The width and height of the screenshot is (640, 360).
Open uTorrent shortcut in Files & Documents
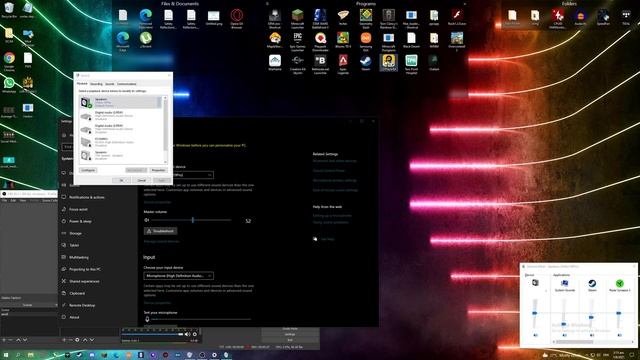(145, 40)
